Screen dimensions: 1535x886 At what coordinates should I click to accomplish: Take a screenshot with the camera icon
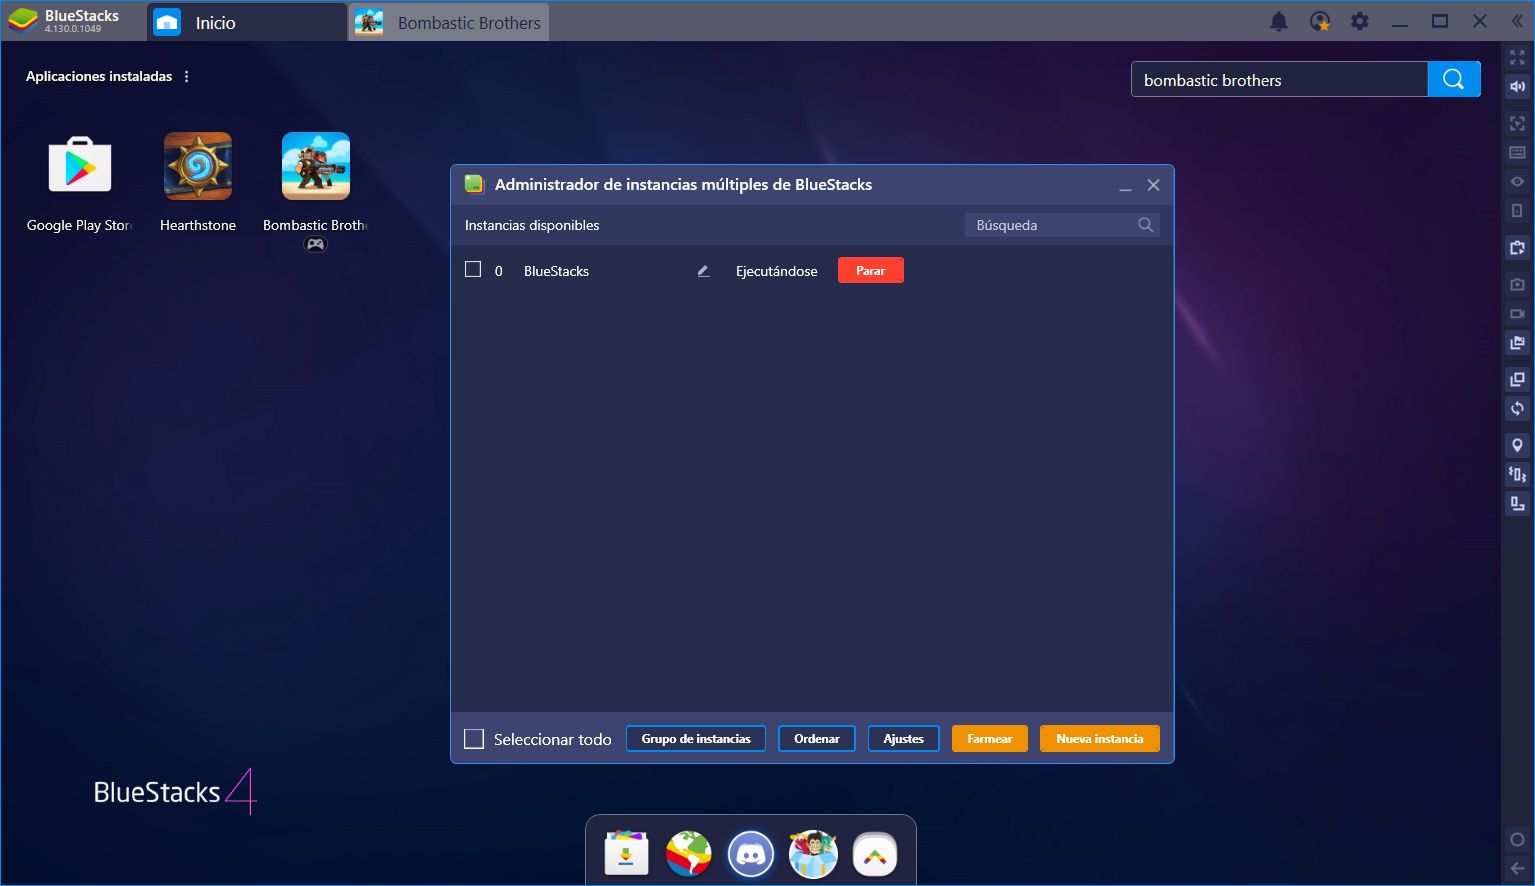[1517, 285]
